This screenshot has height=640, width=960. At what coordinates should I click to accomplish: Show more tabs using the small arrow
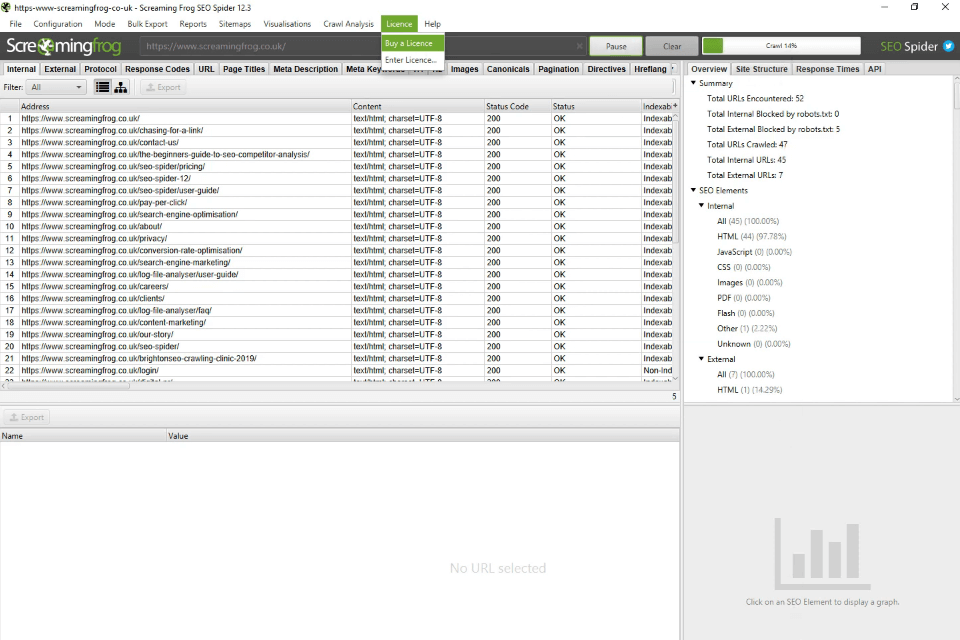[674, 69]
